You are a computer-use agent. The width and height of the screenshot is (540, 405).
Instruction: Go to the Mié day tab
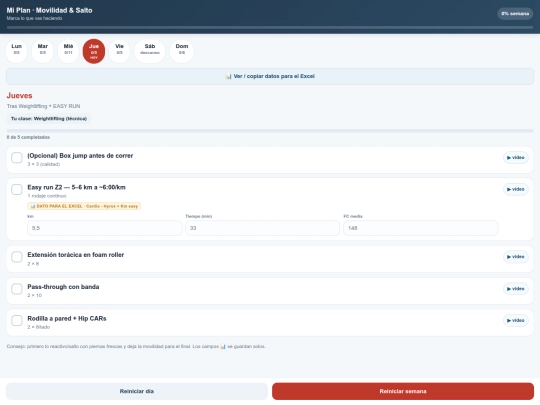(68, 51)
